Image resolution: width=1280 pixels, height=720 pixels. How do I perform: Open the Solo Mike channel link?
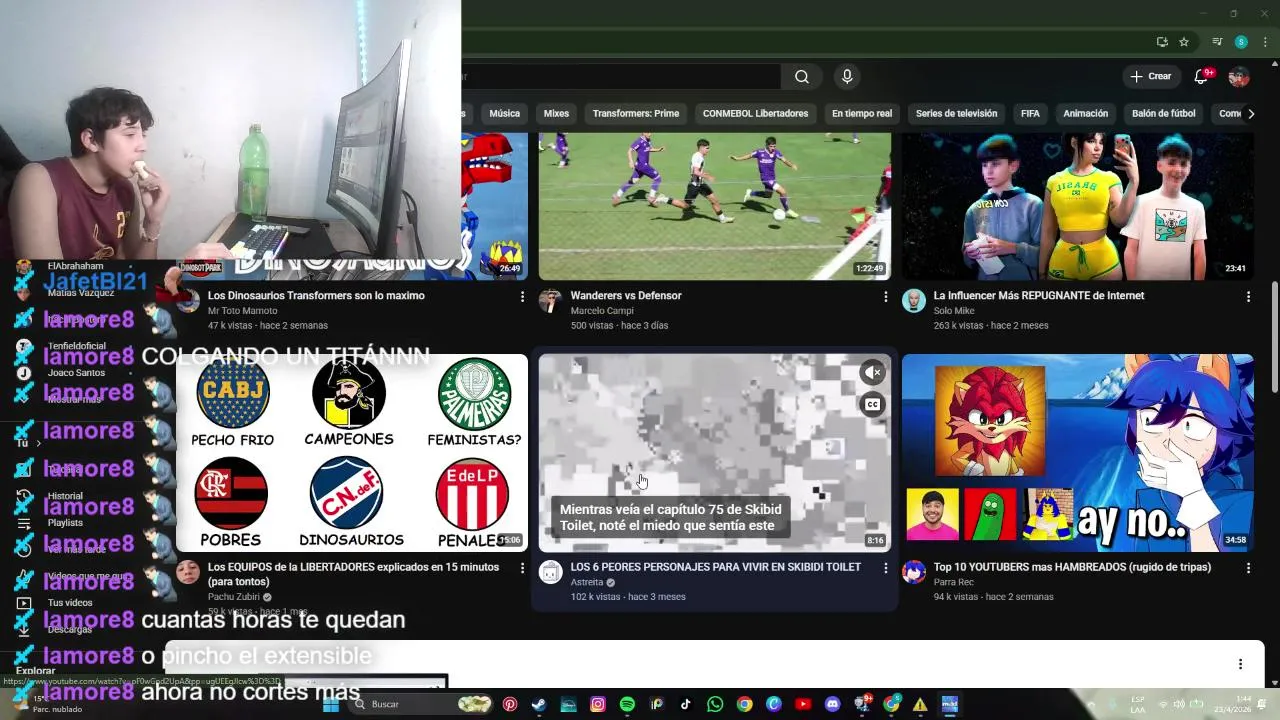point(954,311)
